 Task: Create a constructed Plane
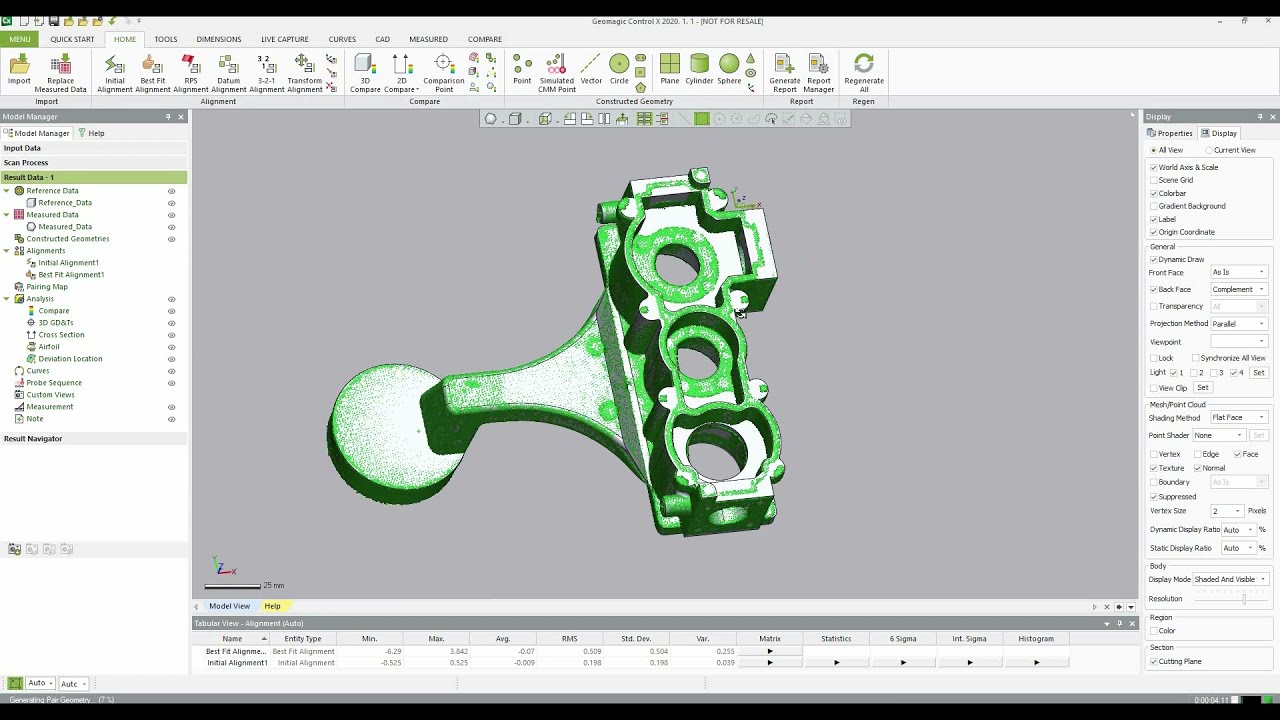(x=669, y=71)
